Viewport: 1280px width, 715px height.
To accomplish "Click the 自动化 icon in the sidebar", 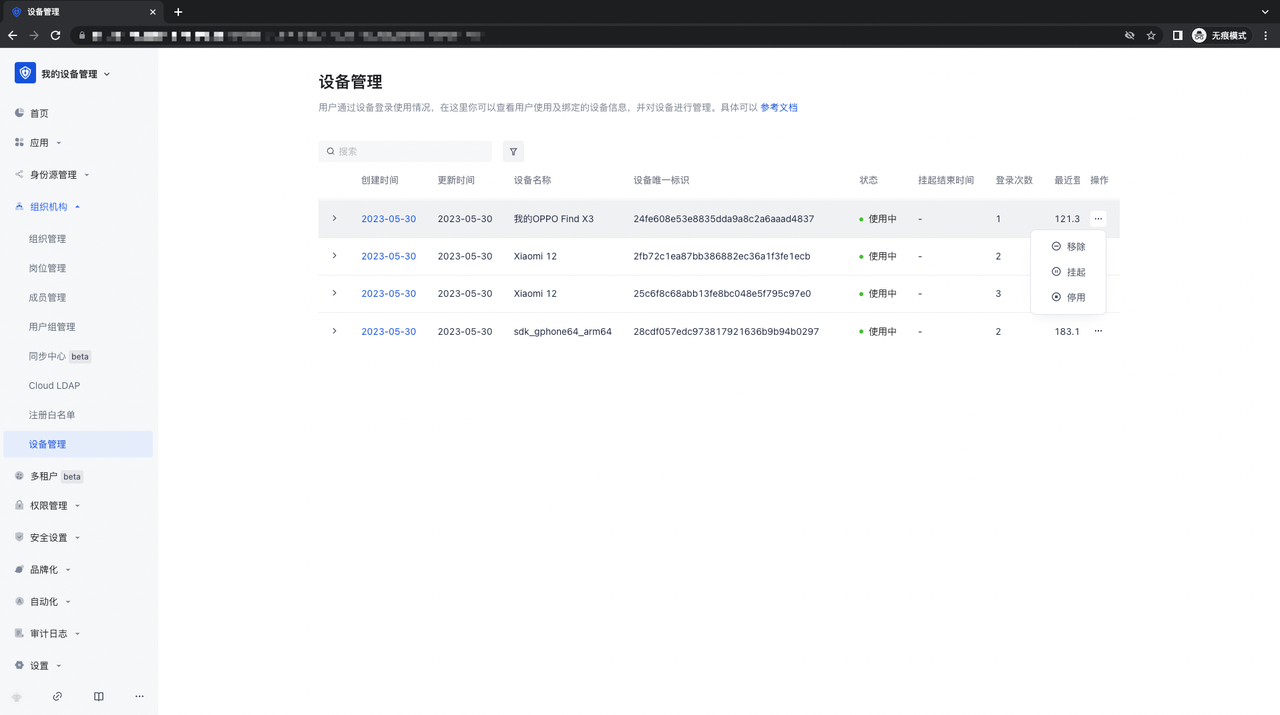I will (21, 601).
